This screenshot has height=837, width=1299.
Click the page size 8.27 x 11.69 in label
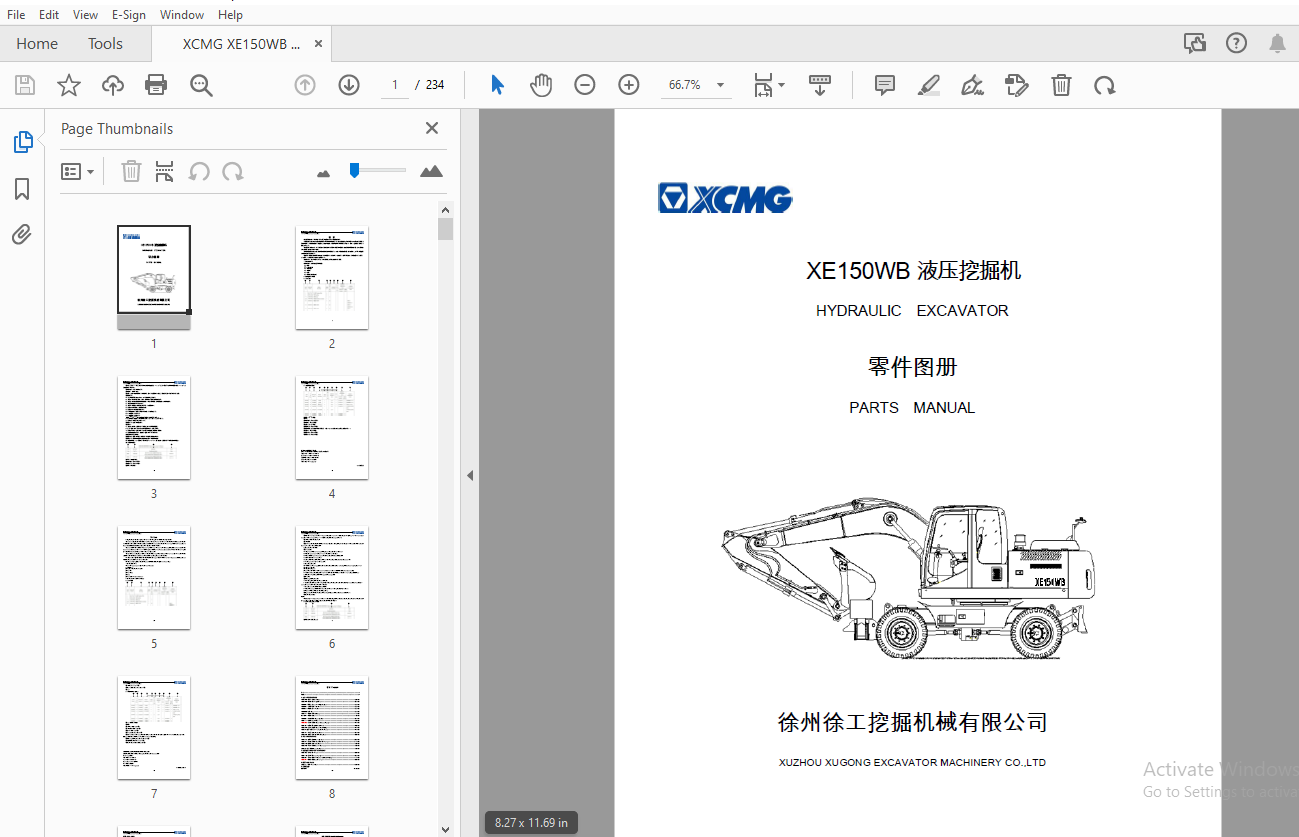[x=531, y=823]
